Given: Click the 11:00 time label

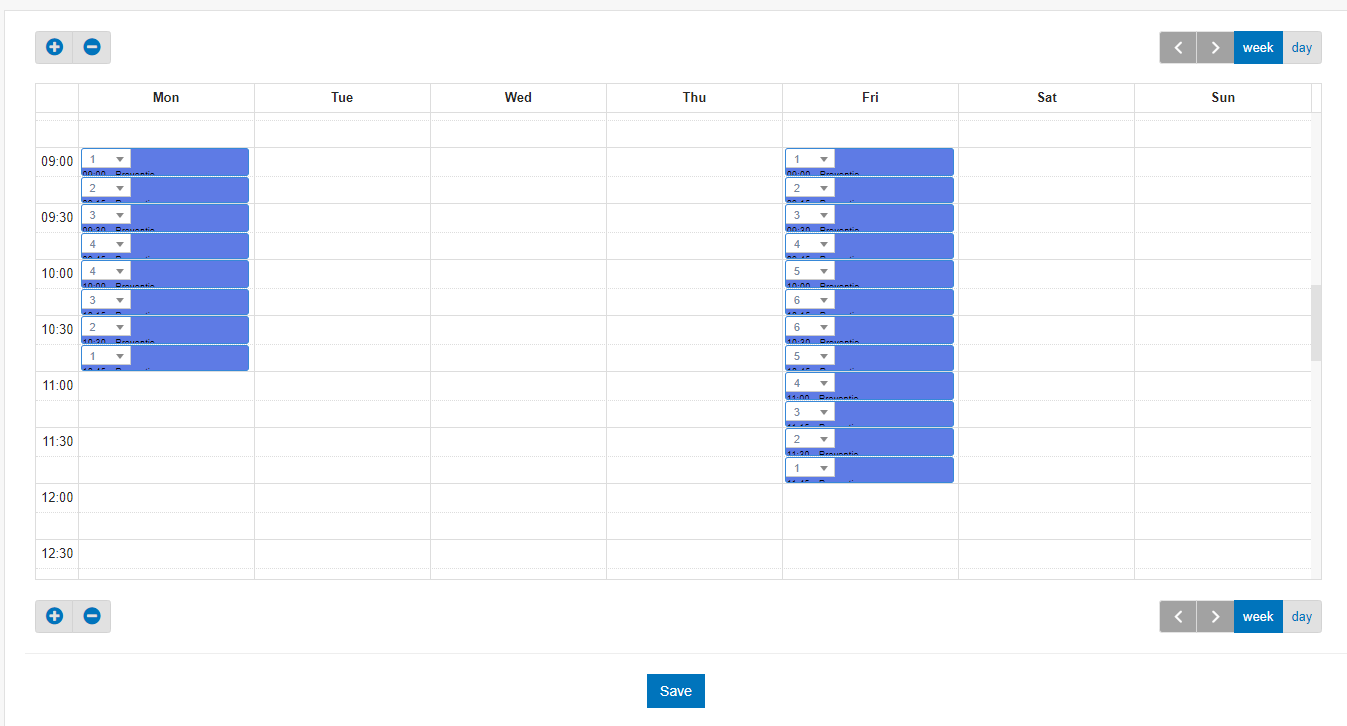Looking at the screenshot, I should (x=57, y=385).
